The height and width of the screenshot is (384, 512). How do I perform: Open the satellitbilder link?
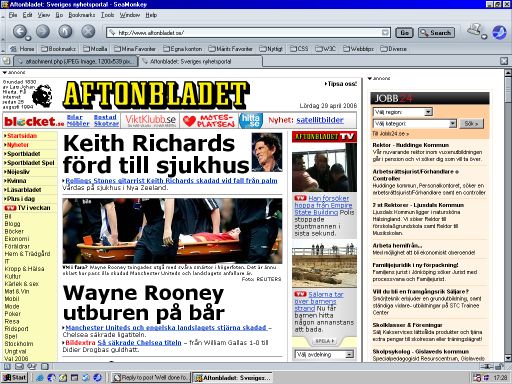pos(320,120)
